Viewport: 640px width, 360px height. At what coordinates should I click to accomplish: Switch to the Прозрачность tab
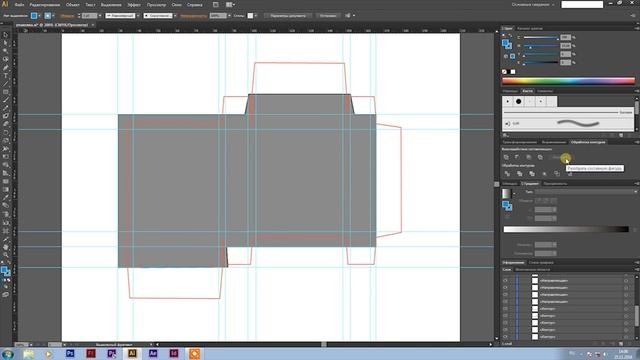tap(555, 184)
